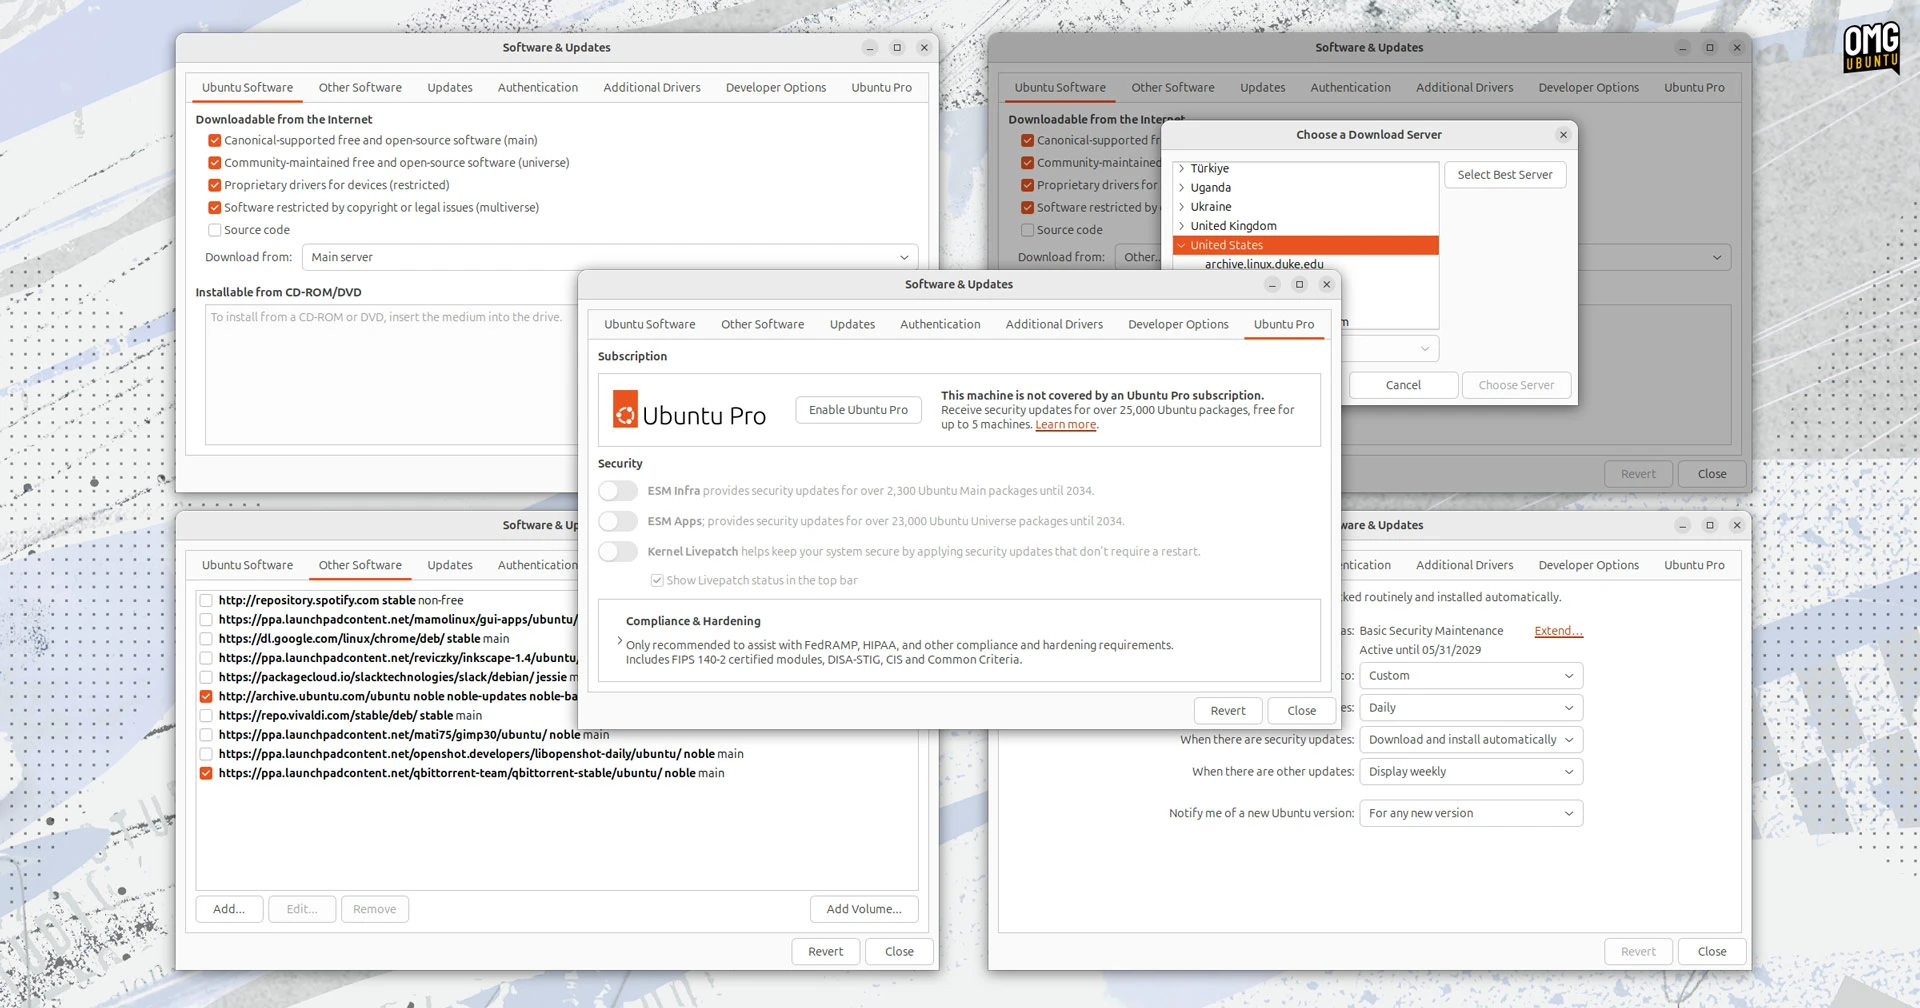Image resolution: width=1920 pixels, height=1008 pixels.
Task: Open the Download and install automatically dropdown
Action: 1470,740
